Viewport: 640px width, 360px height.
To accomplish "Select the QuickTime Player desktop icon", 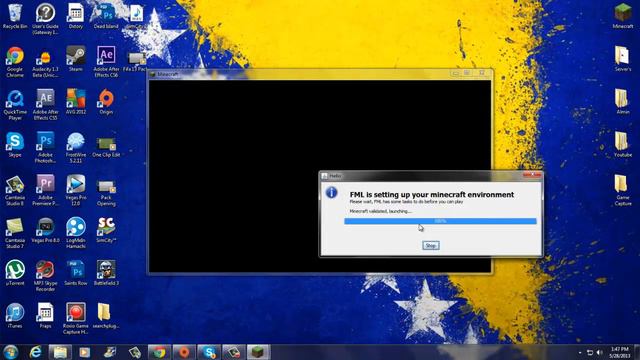I will (x=15, y=104).
